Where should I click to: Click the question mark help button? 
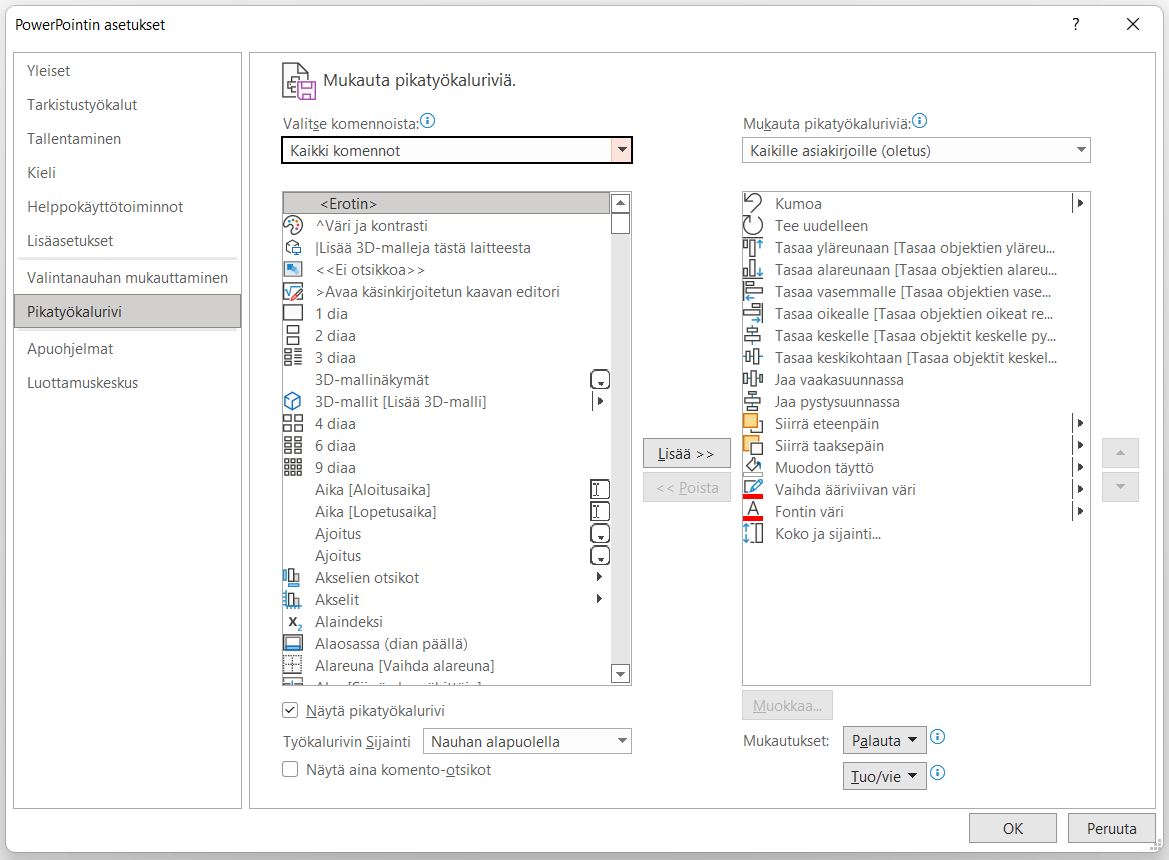point(1076,25)
